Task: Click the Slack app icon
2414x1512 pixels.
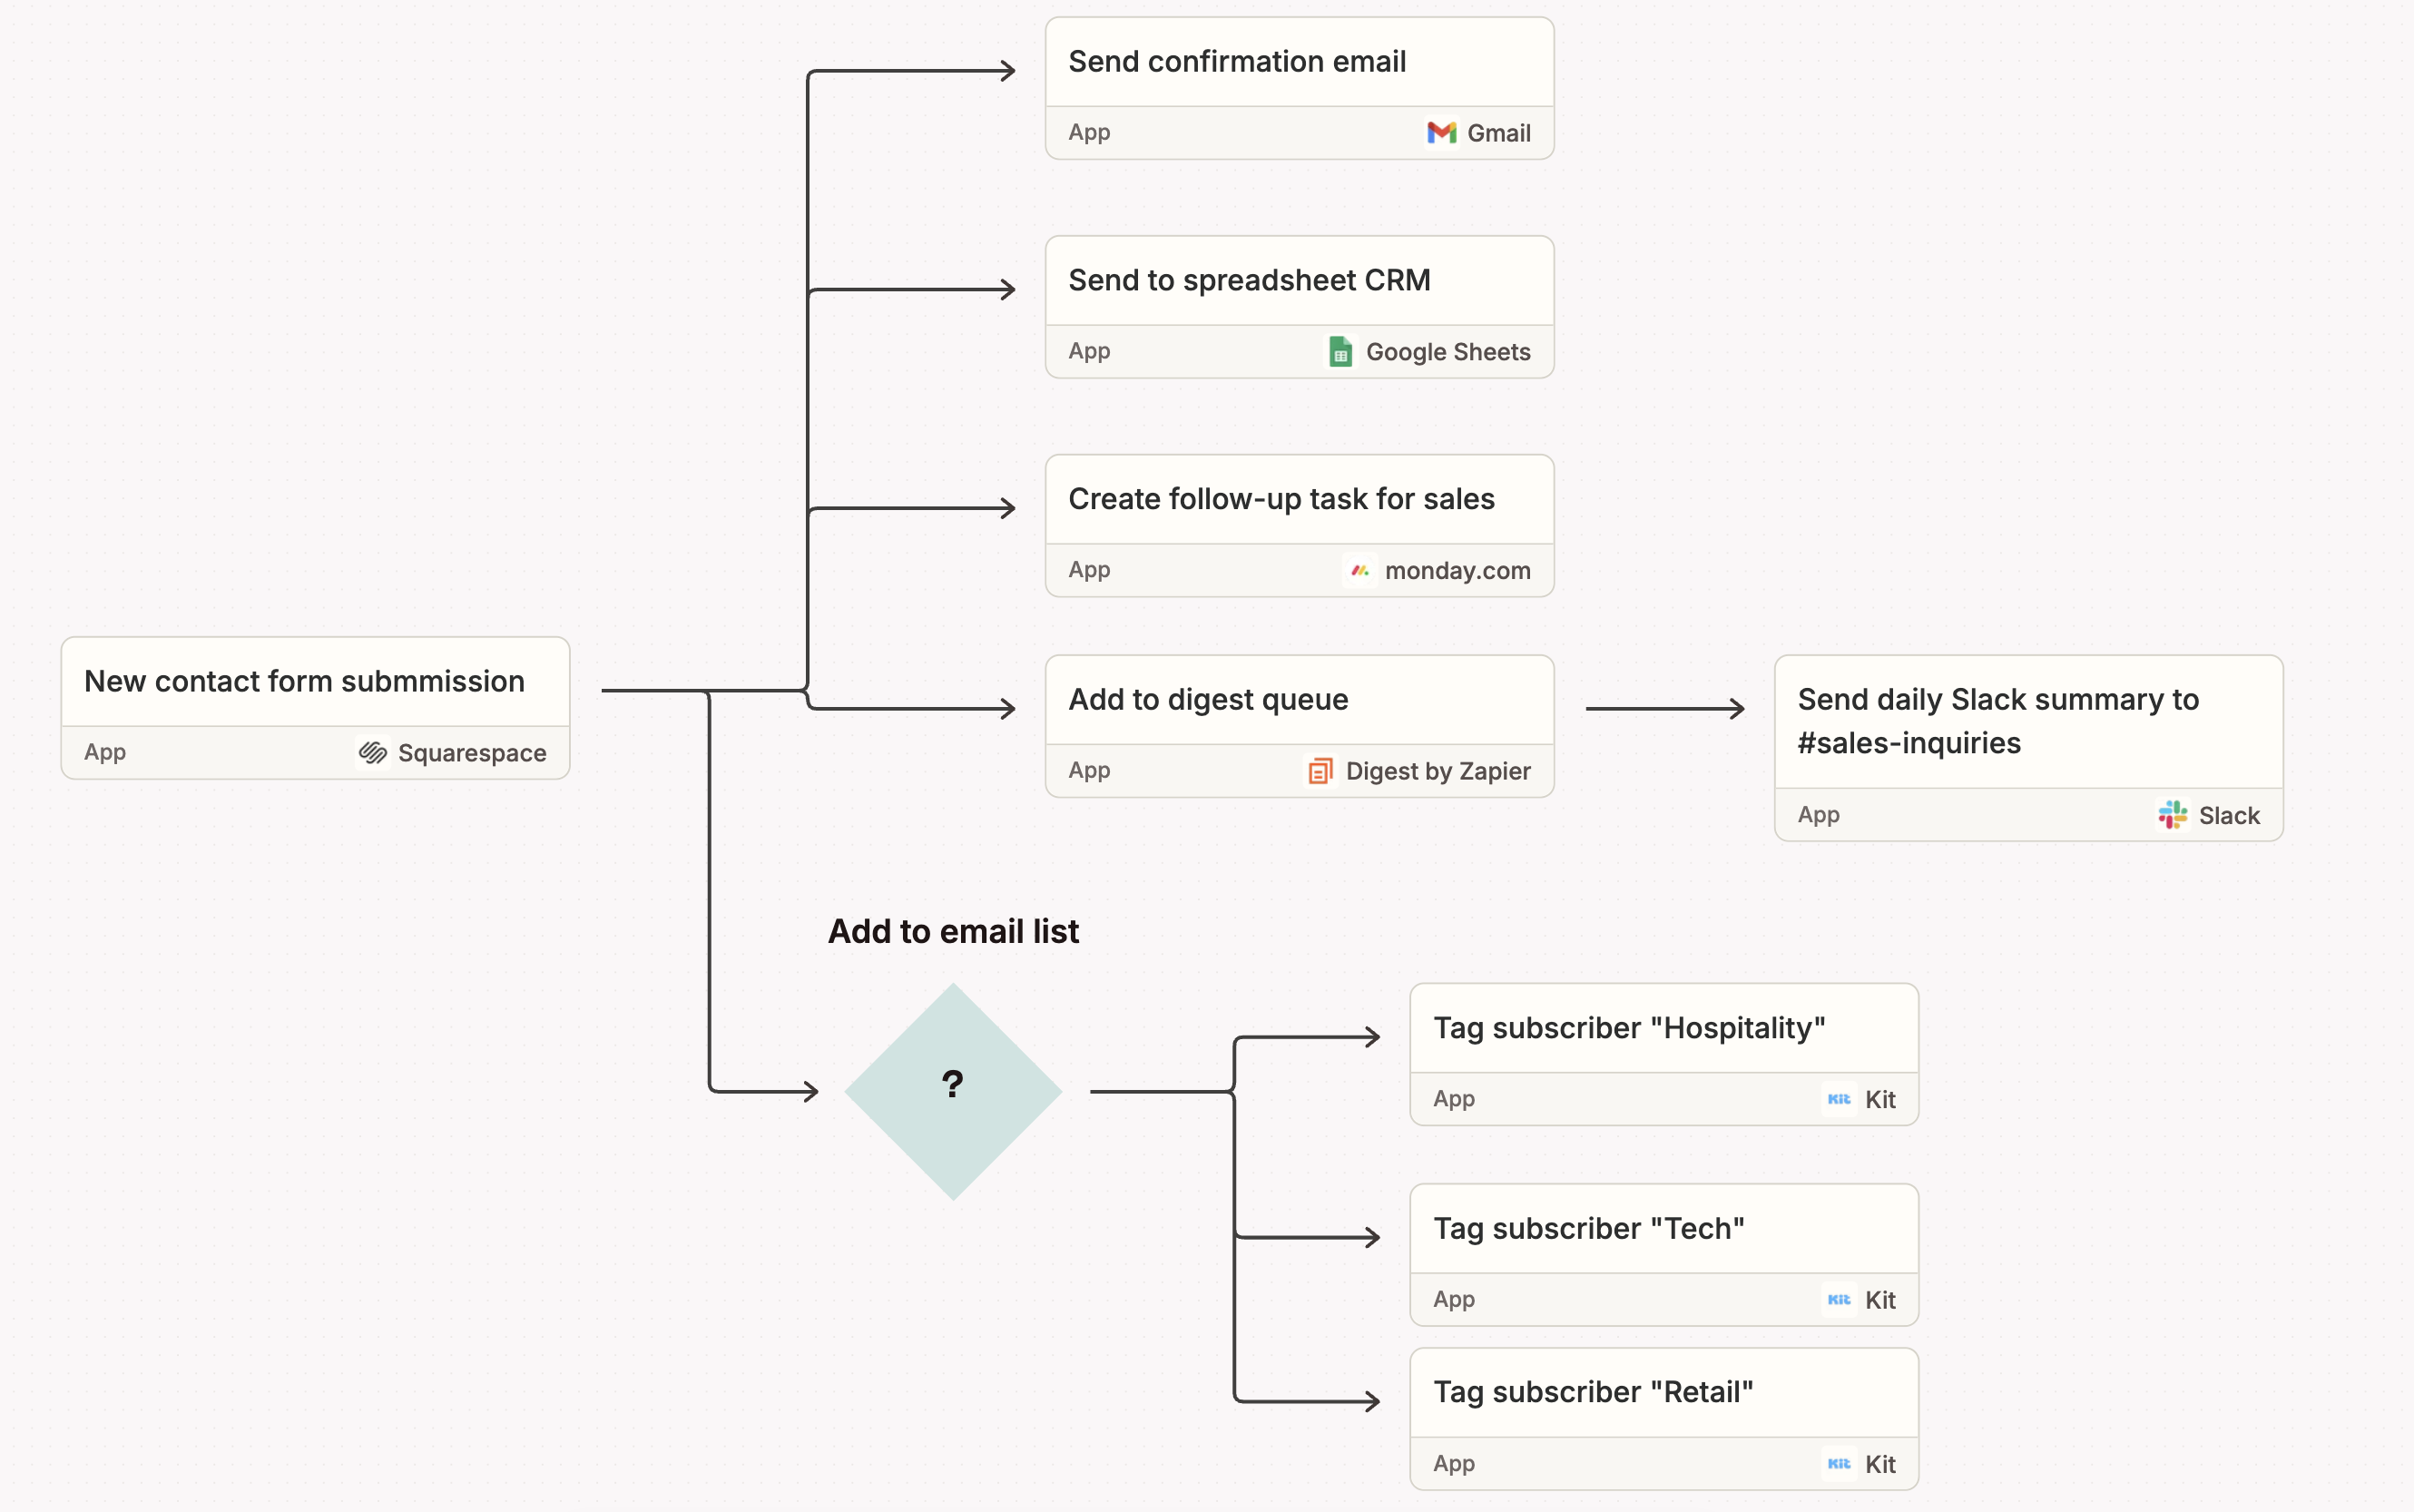Action: click(2172, 814)
